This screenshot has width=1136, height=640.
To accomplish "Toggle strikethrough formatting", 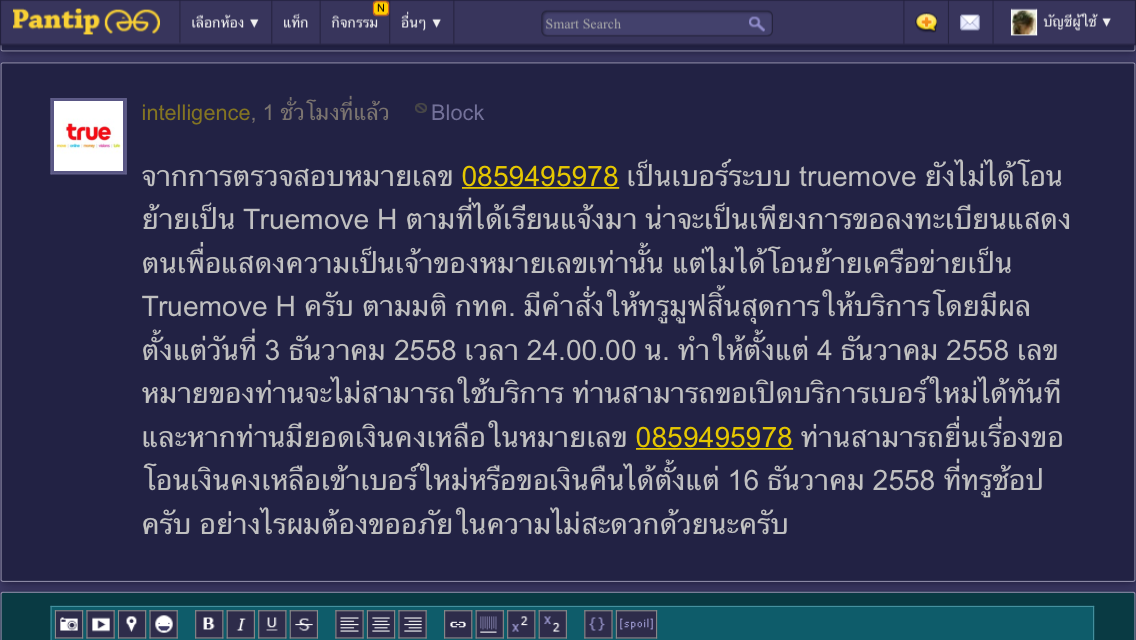I will (x=304, y=624).
